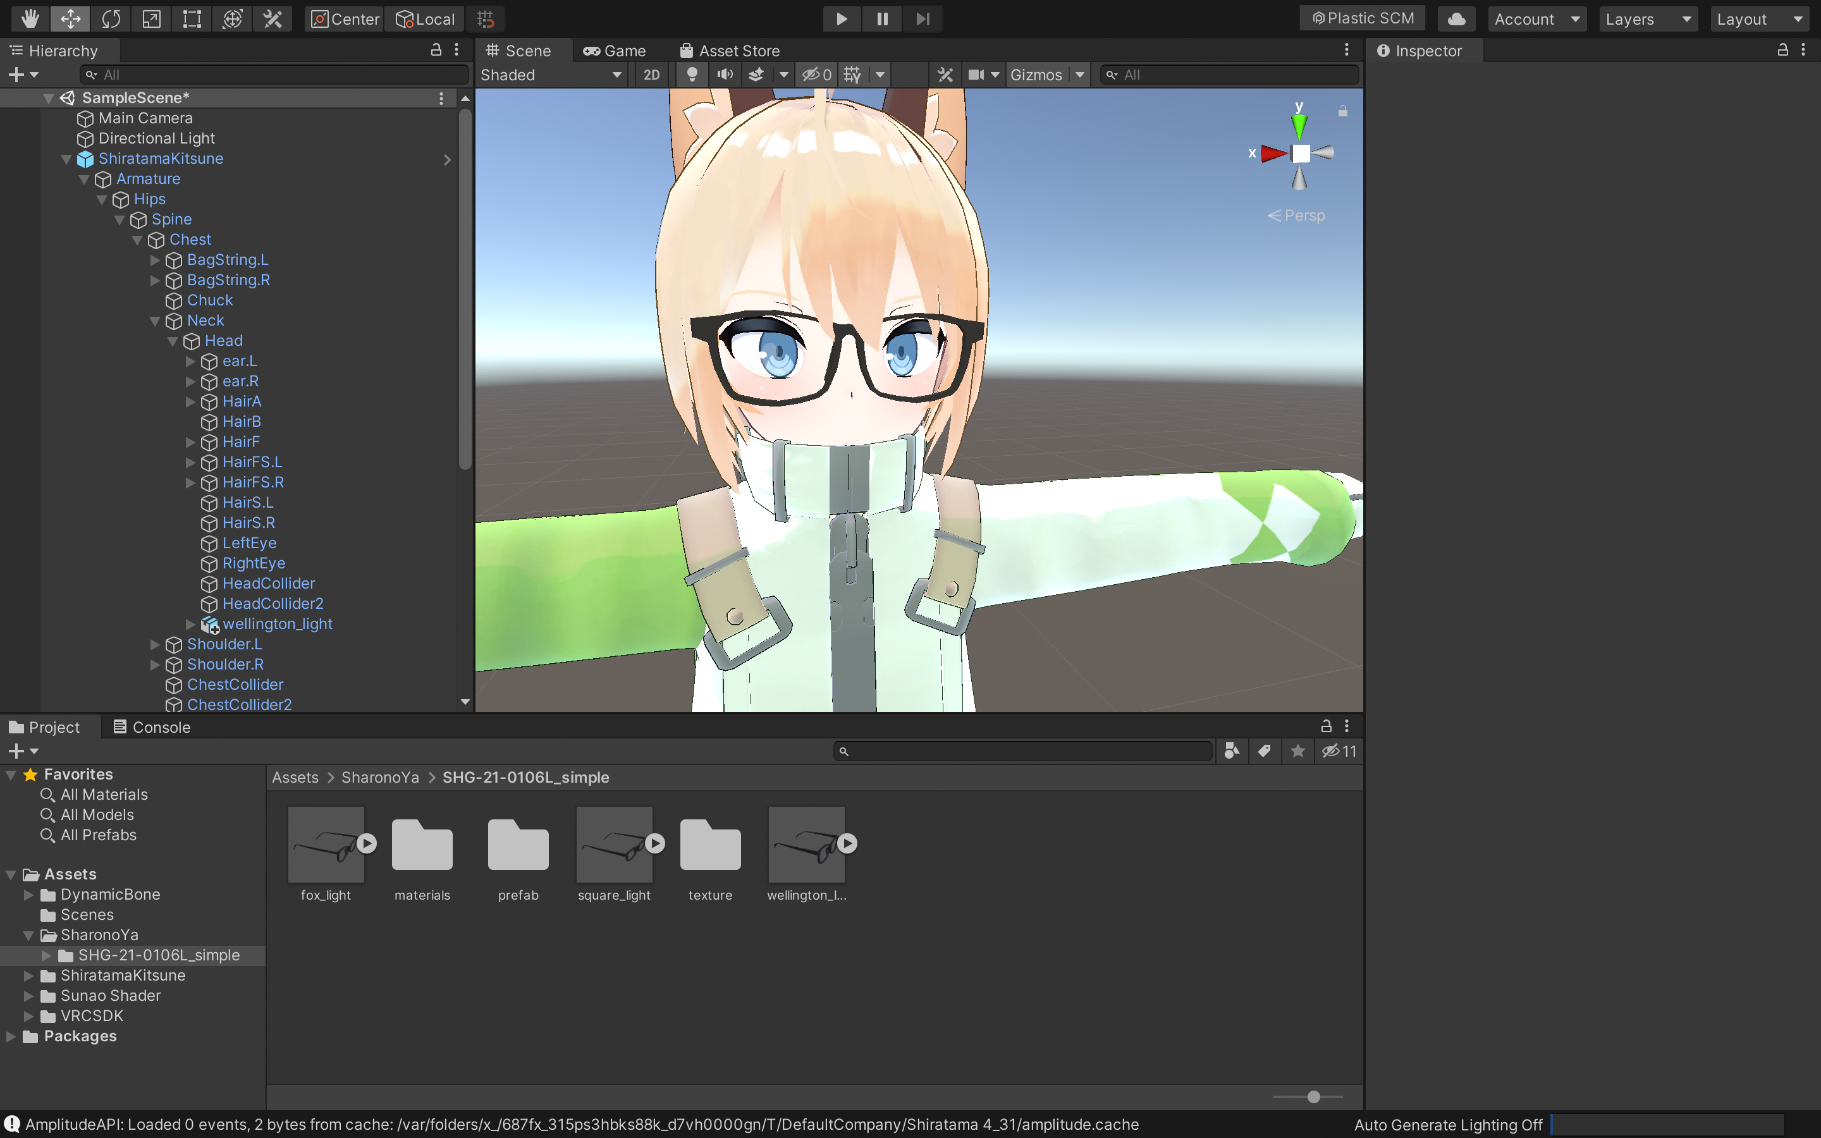Select the Scale tool
The height and width of the screenshot is (1138, 1821).
coord(151,19)
